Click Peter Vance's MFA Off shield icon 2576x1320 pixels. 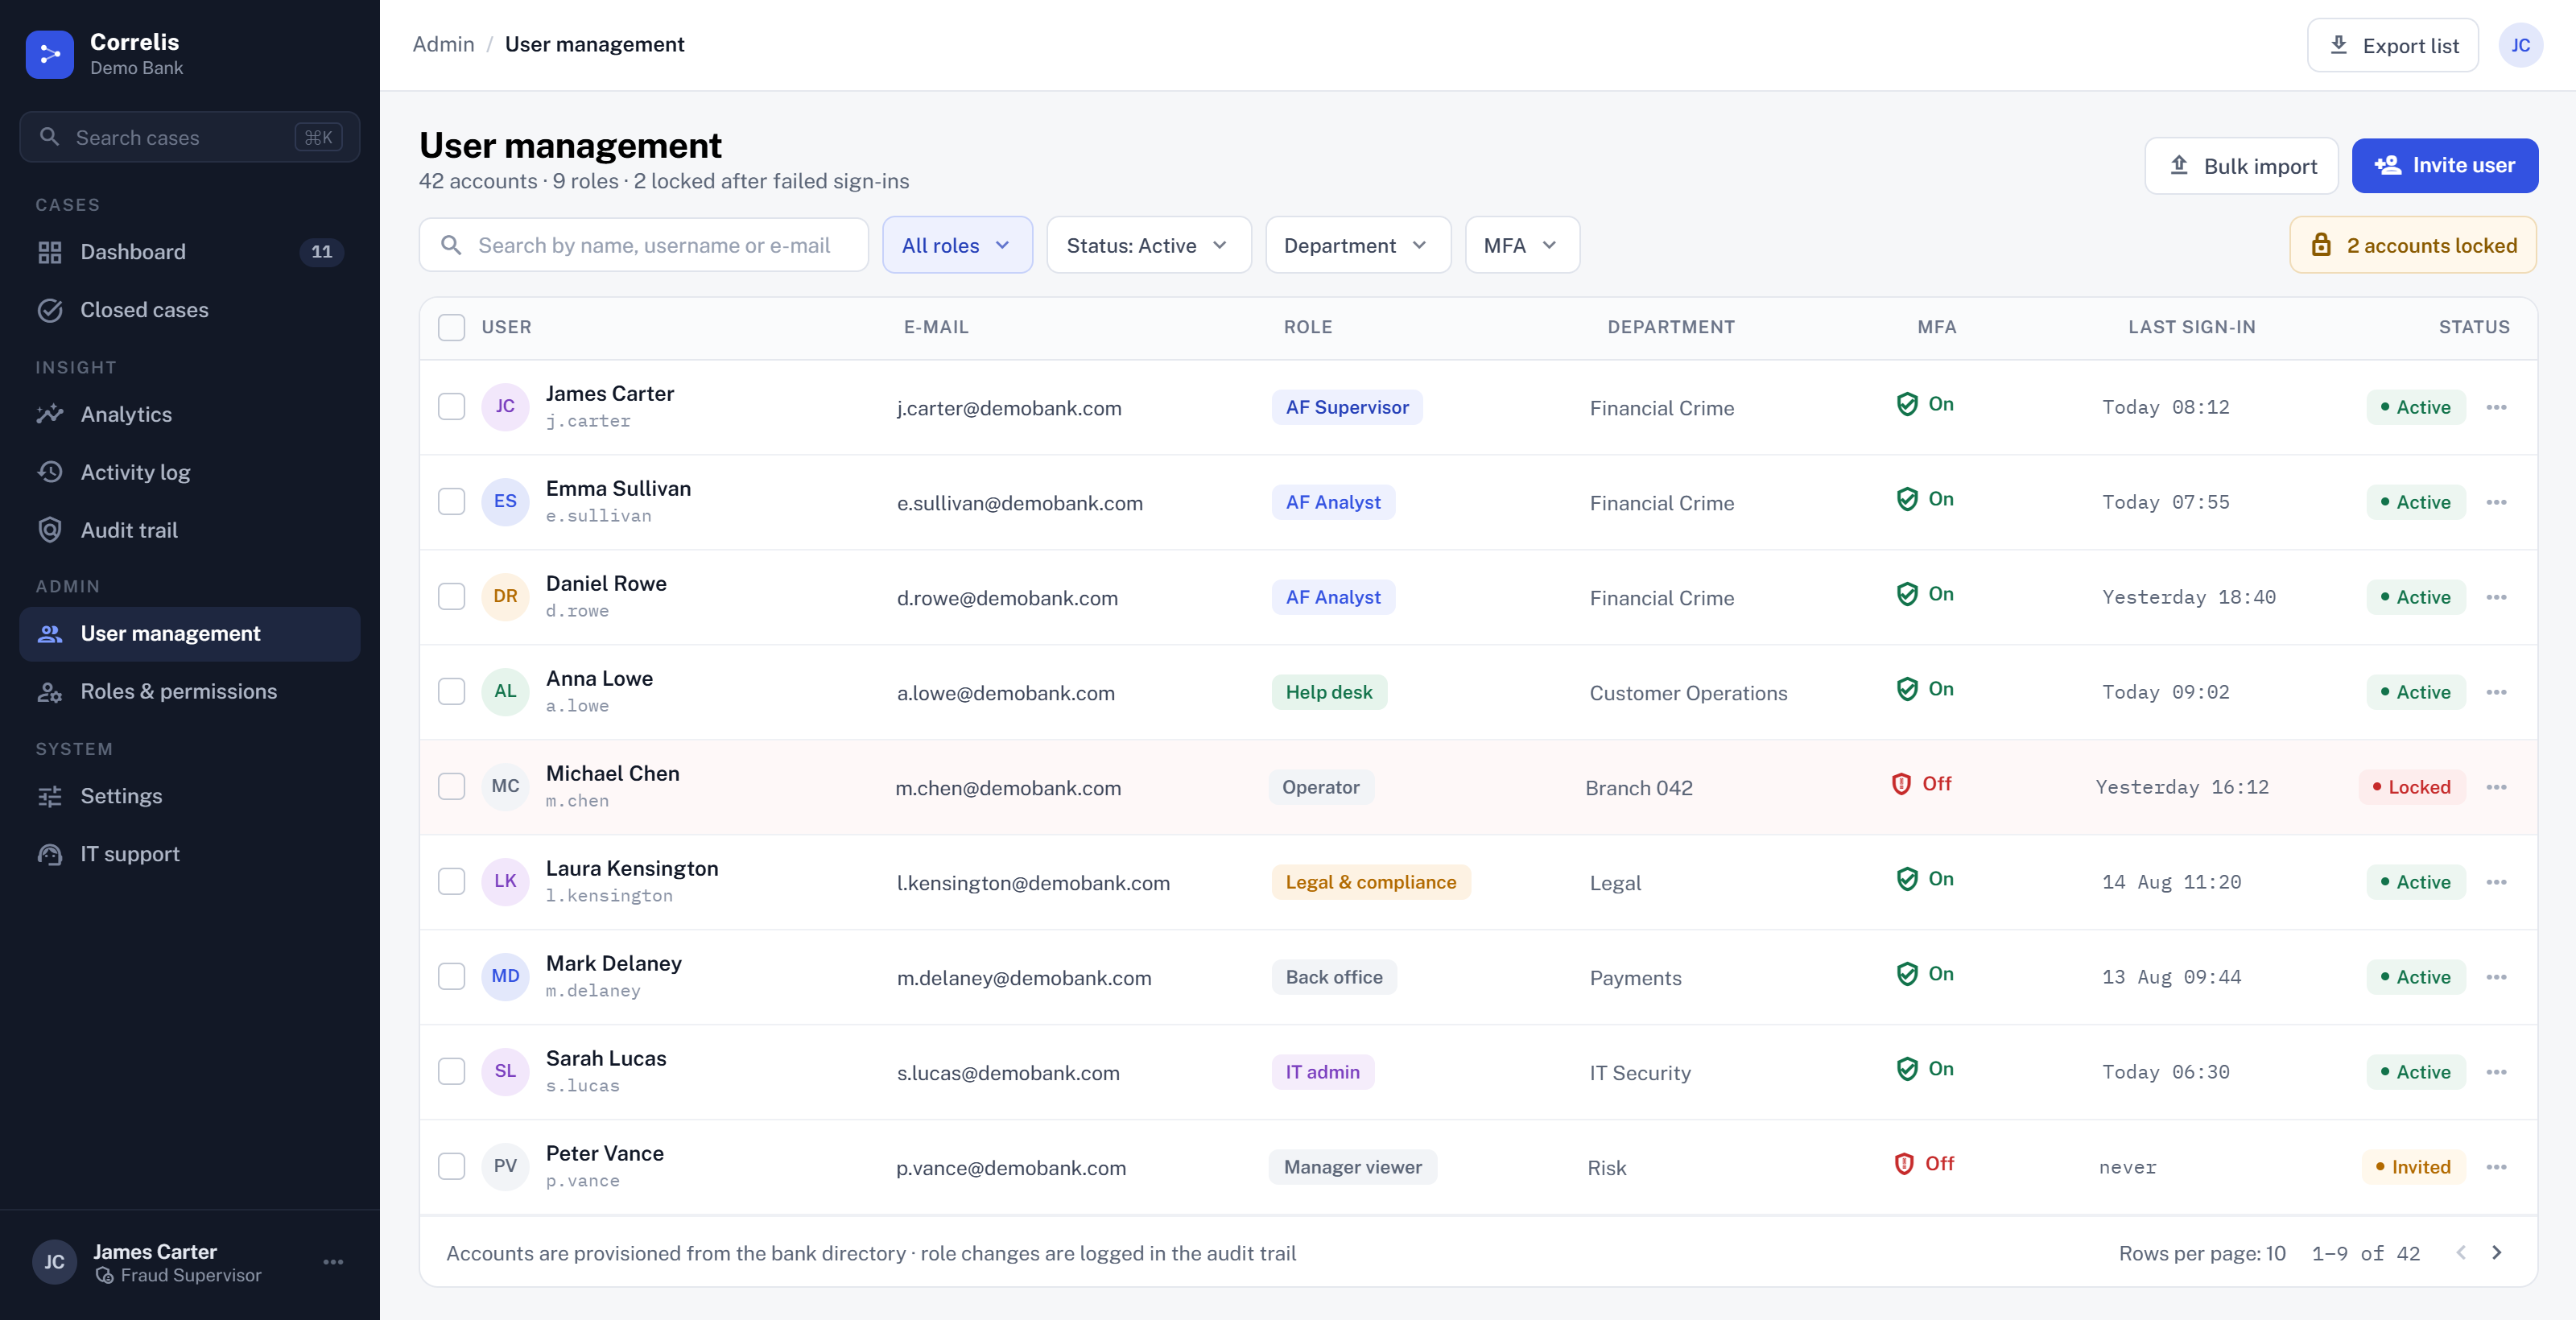coord(1904,1164)
